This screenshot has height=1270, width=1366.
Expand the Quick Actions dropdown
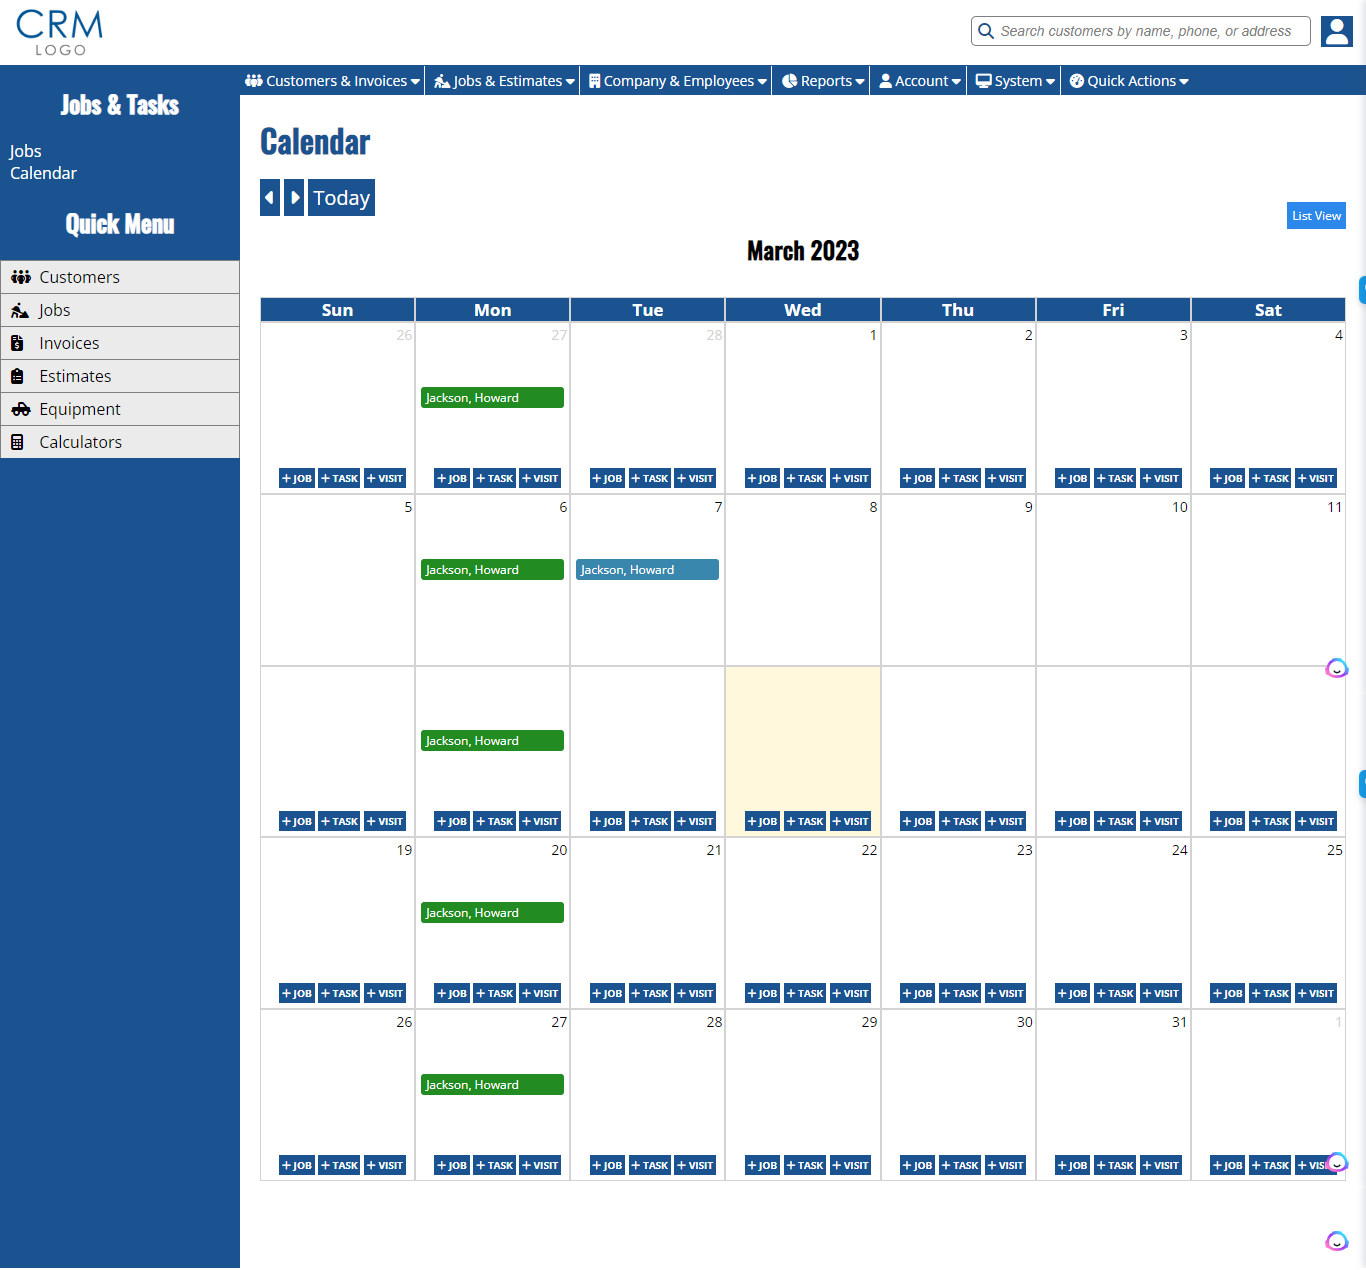pyautogui.click(x=1129, y=81)
